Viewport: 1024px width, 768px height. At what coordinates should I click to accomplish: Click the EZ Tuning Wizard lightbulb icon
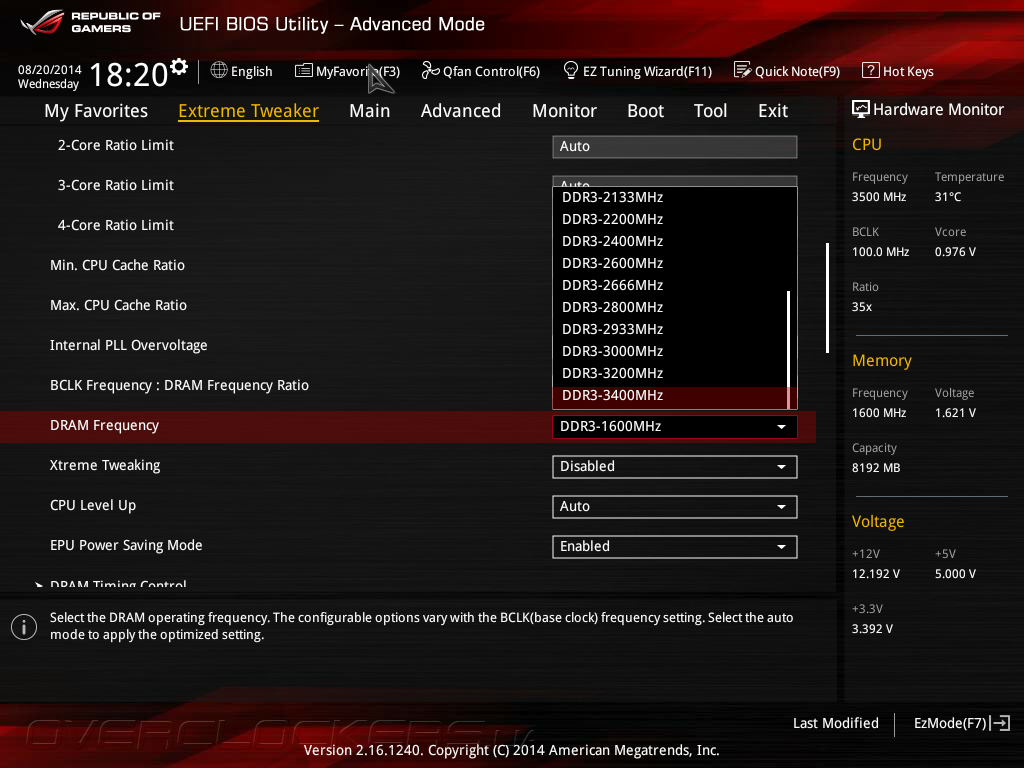(x=571, y=70)
